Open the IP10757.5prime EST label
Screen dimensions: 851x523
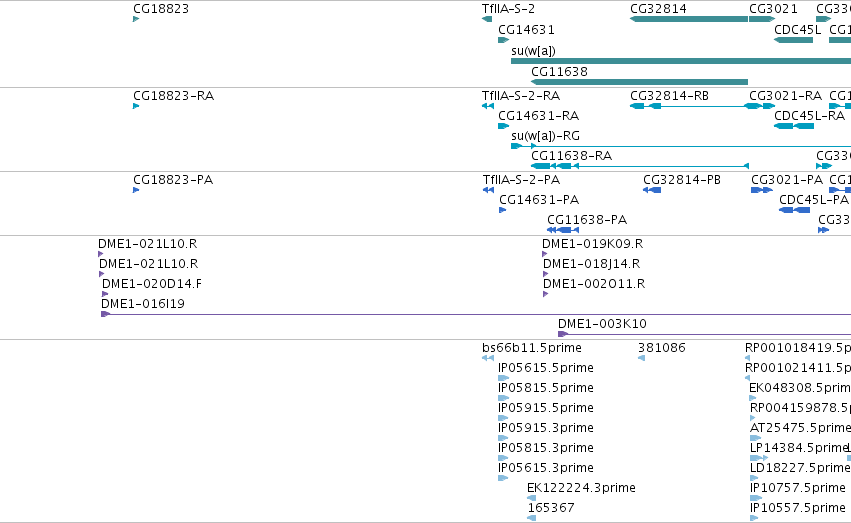click(797, 489)
